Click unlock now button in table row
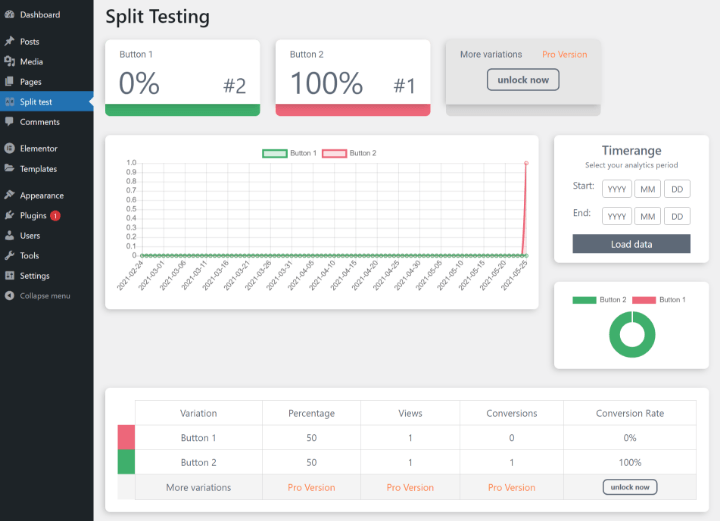The width and height of the screenshot is (720, 521). [630, 487]
